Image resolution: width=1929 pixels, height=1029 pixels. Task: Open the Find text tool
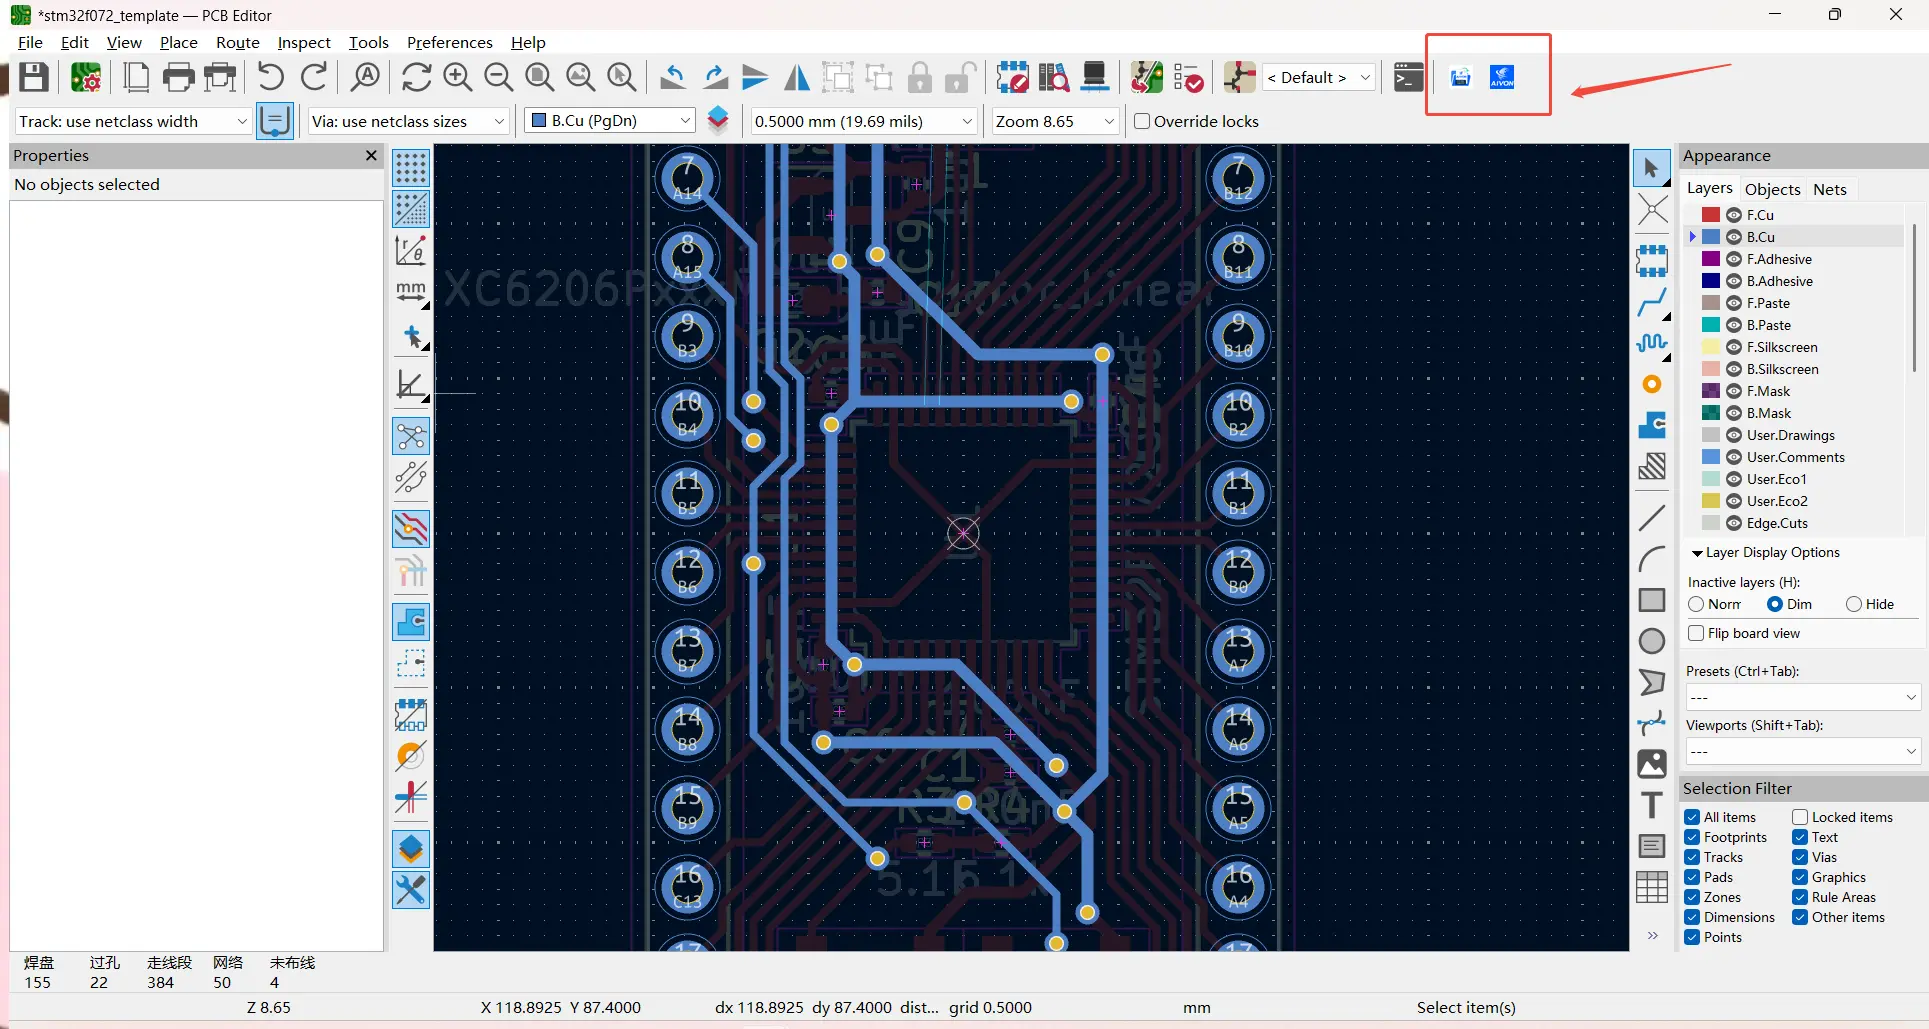(x=366, y=77)
